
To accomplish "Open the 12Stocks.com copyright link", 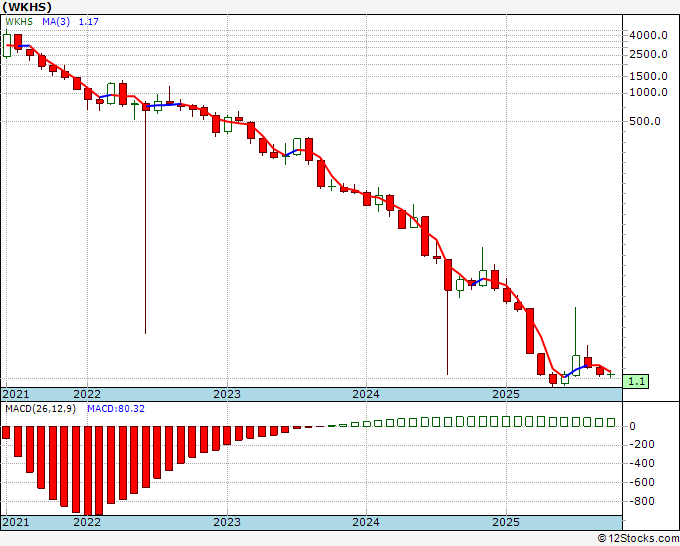I will [638, 539].
